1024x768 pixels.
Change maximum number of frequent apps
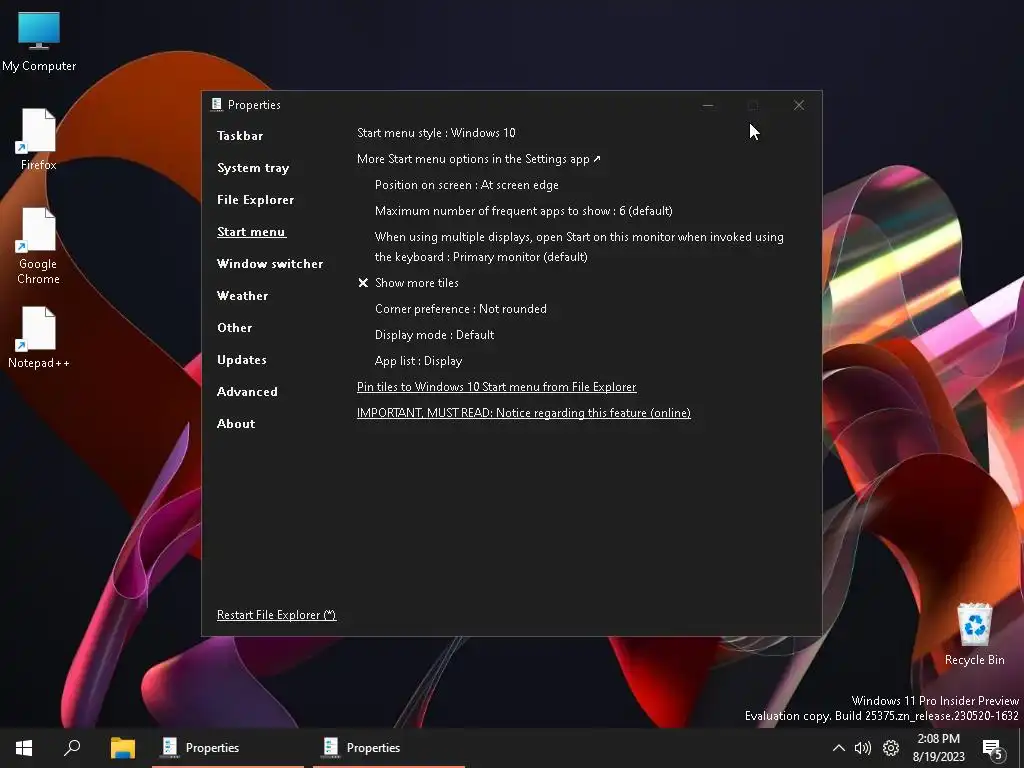[524, 211]
